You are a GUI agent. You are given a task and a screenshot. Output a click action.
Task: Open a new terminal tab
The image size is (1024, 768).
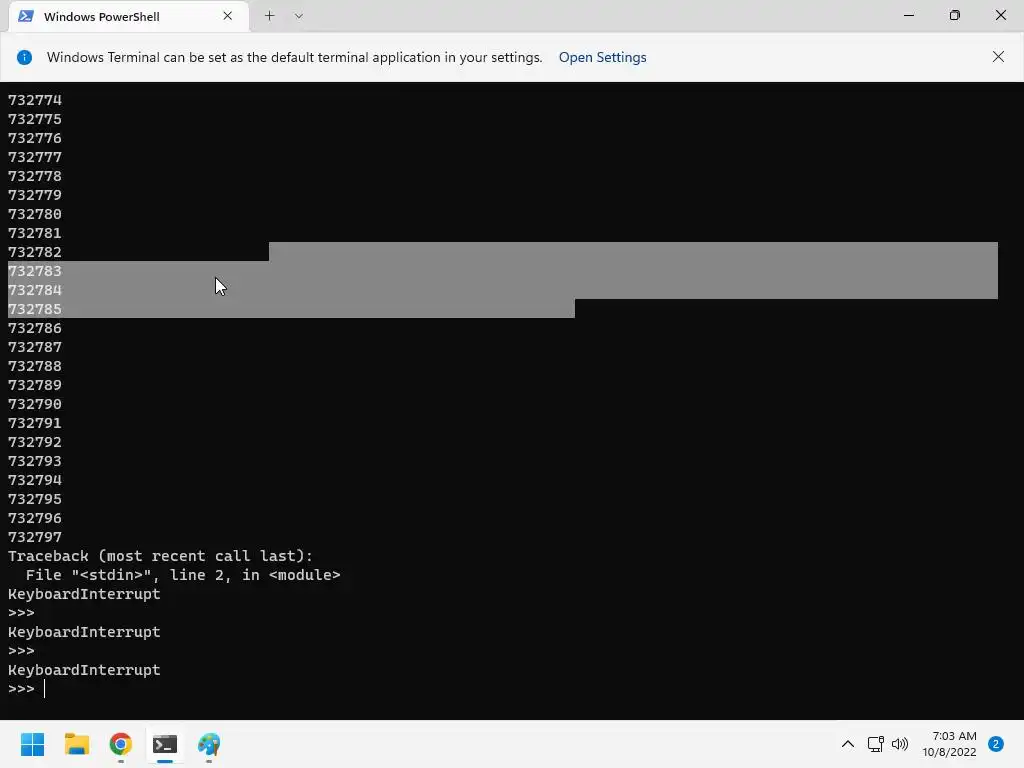(269, 16)
